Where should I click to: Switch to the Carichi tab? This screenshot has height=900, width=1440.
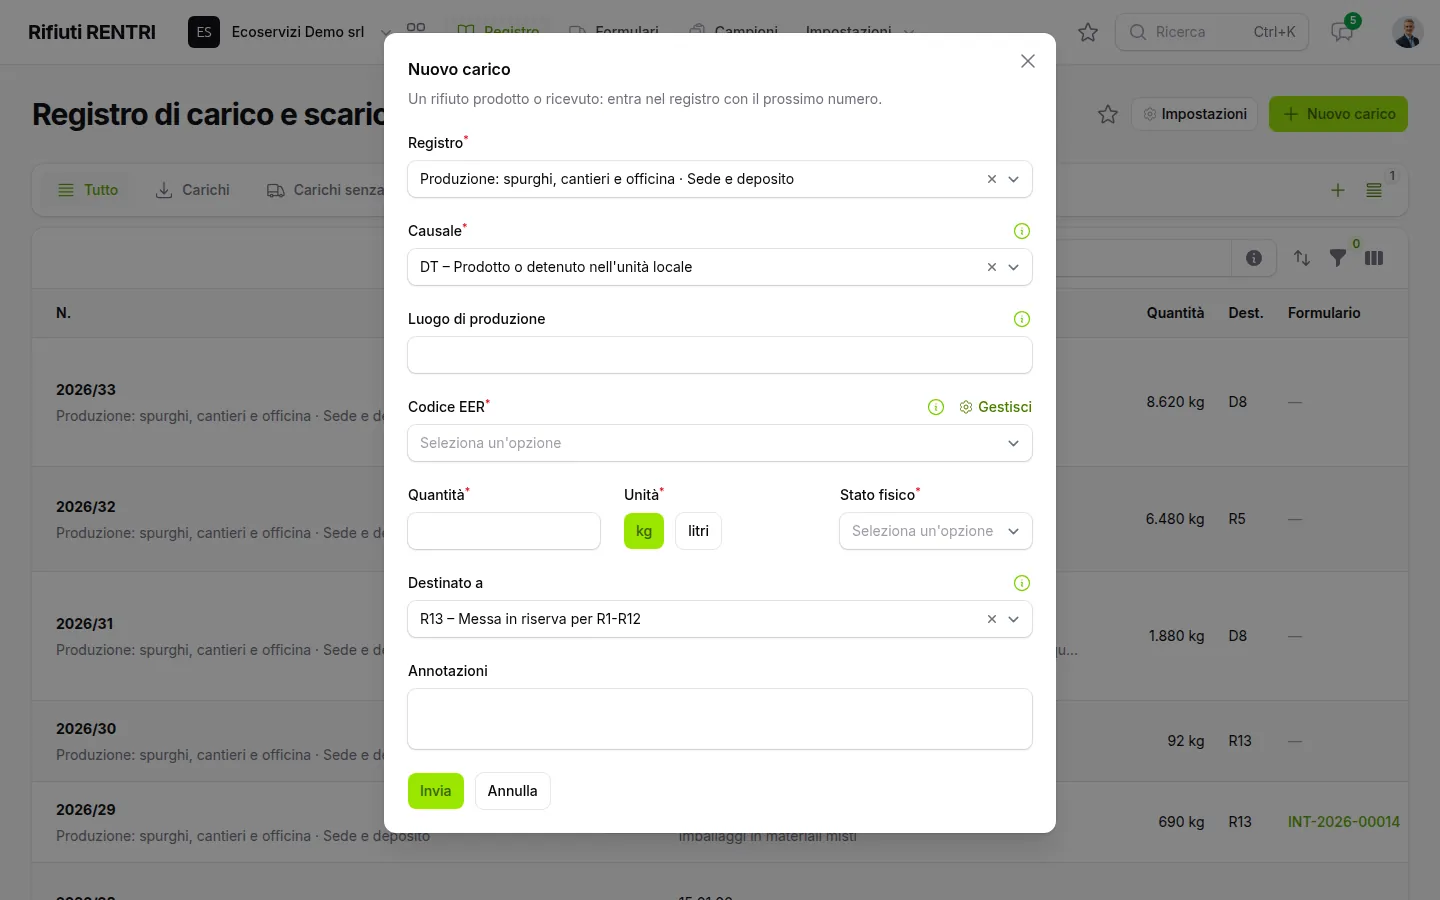(193, 190)
